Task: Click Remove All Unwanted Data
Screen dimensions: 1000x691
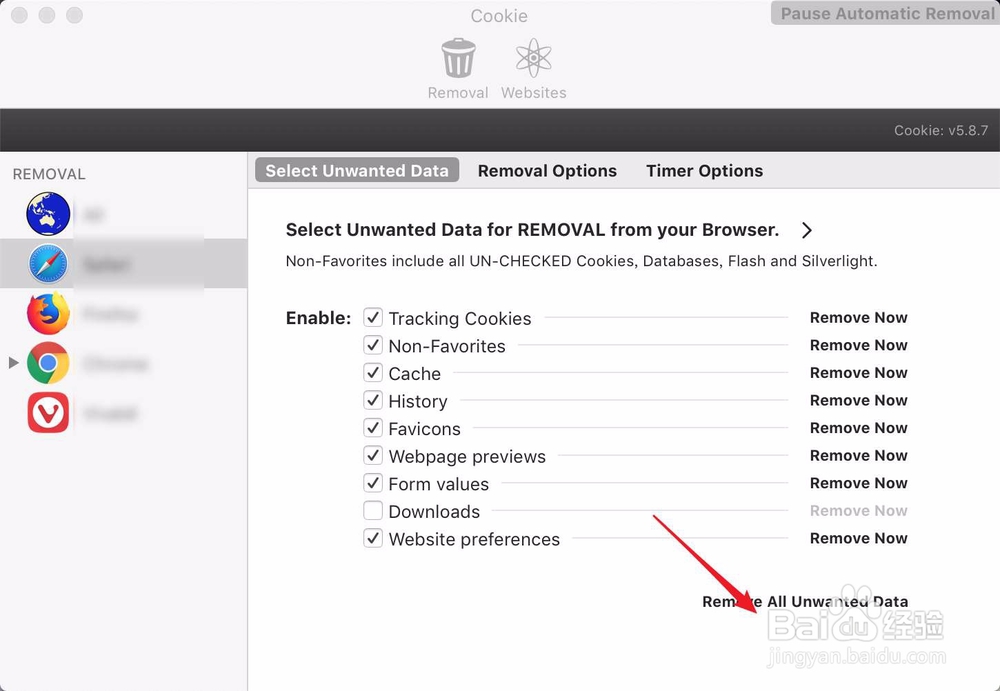Action: point(805,602)
